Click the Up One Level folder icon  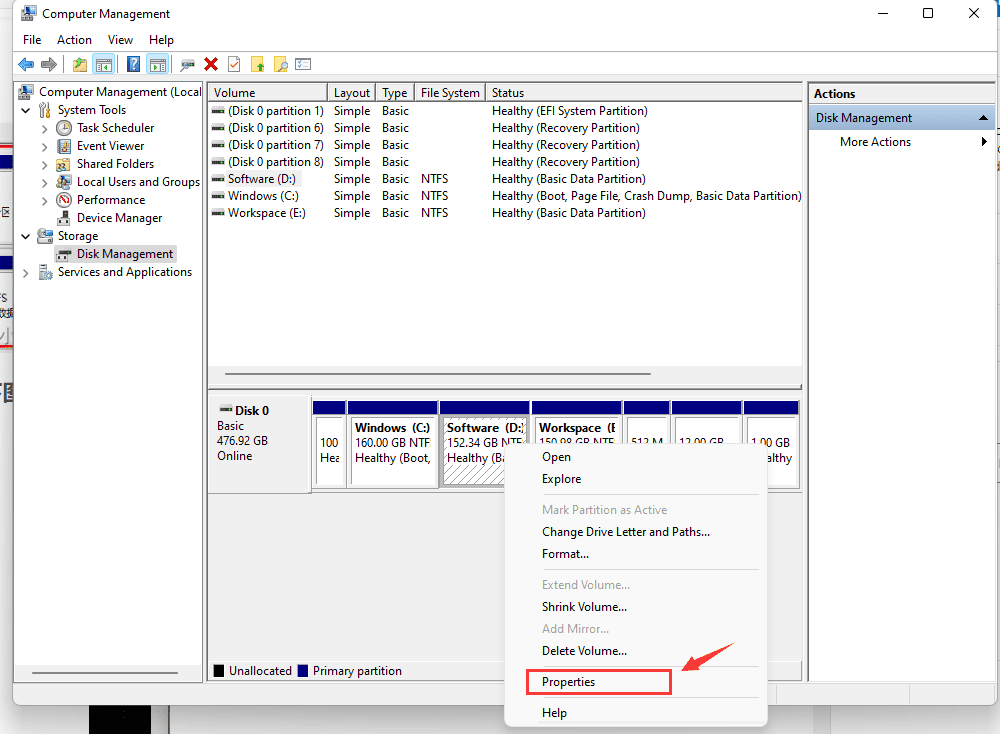click(x=80, y=65)
